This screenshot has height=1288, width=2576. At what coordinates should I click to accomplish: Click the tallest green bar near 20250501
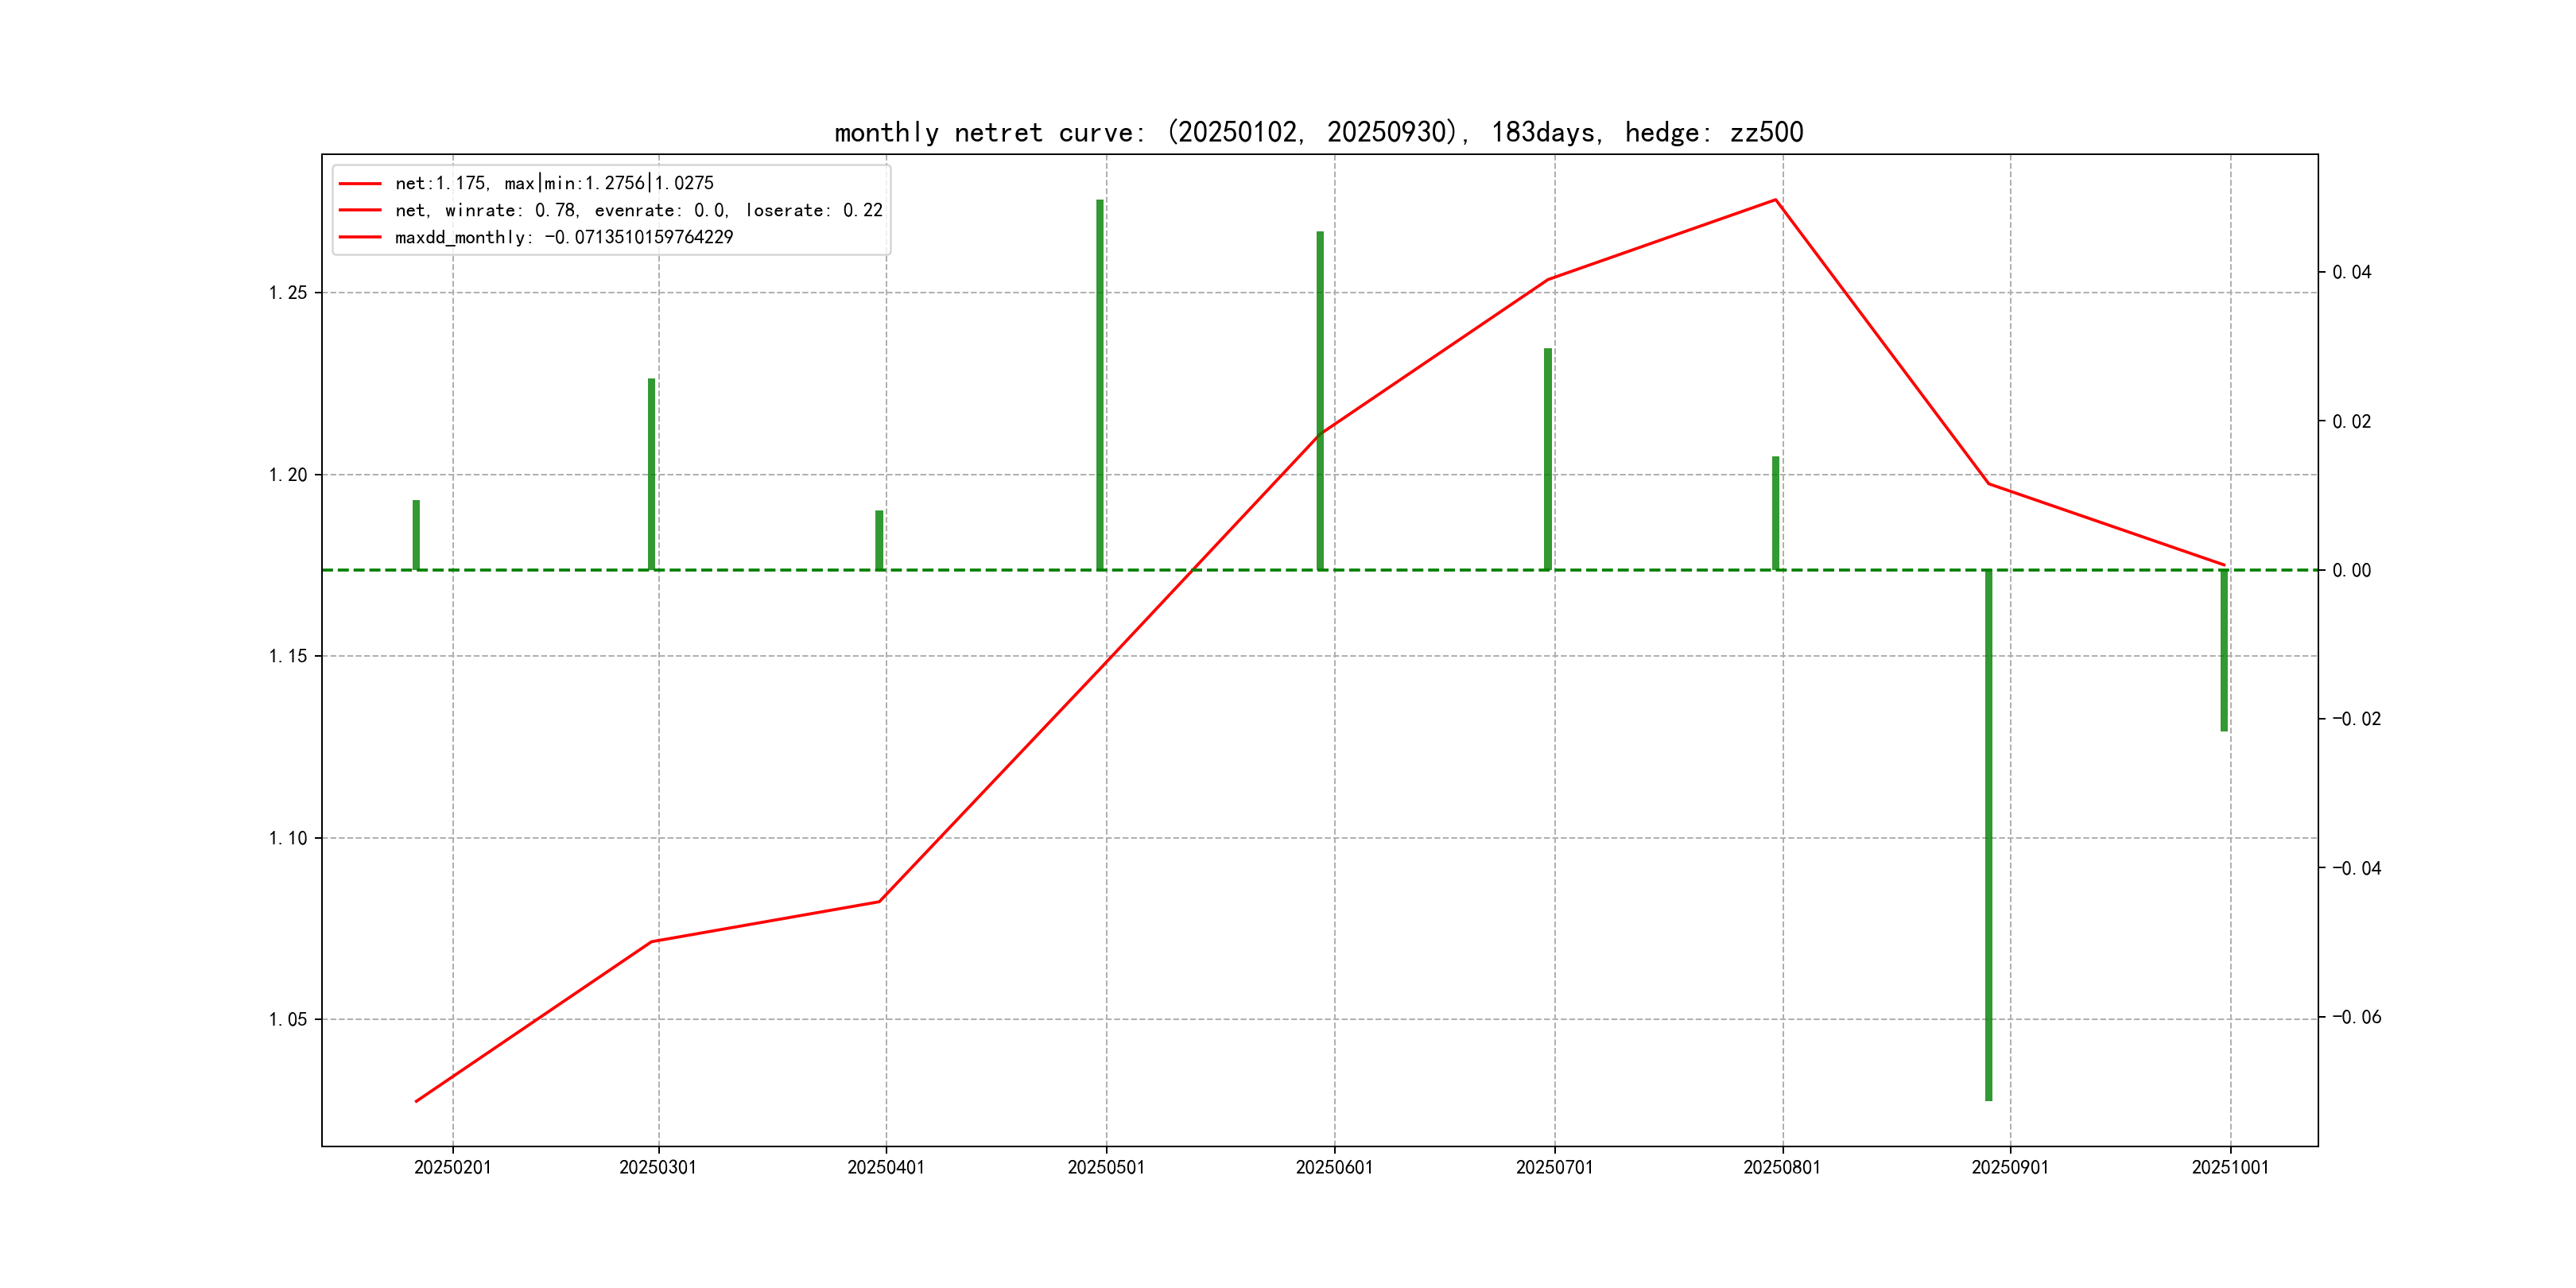(x=1100, y=385)
